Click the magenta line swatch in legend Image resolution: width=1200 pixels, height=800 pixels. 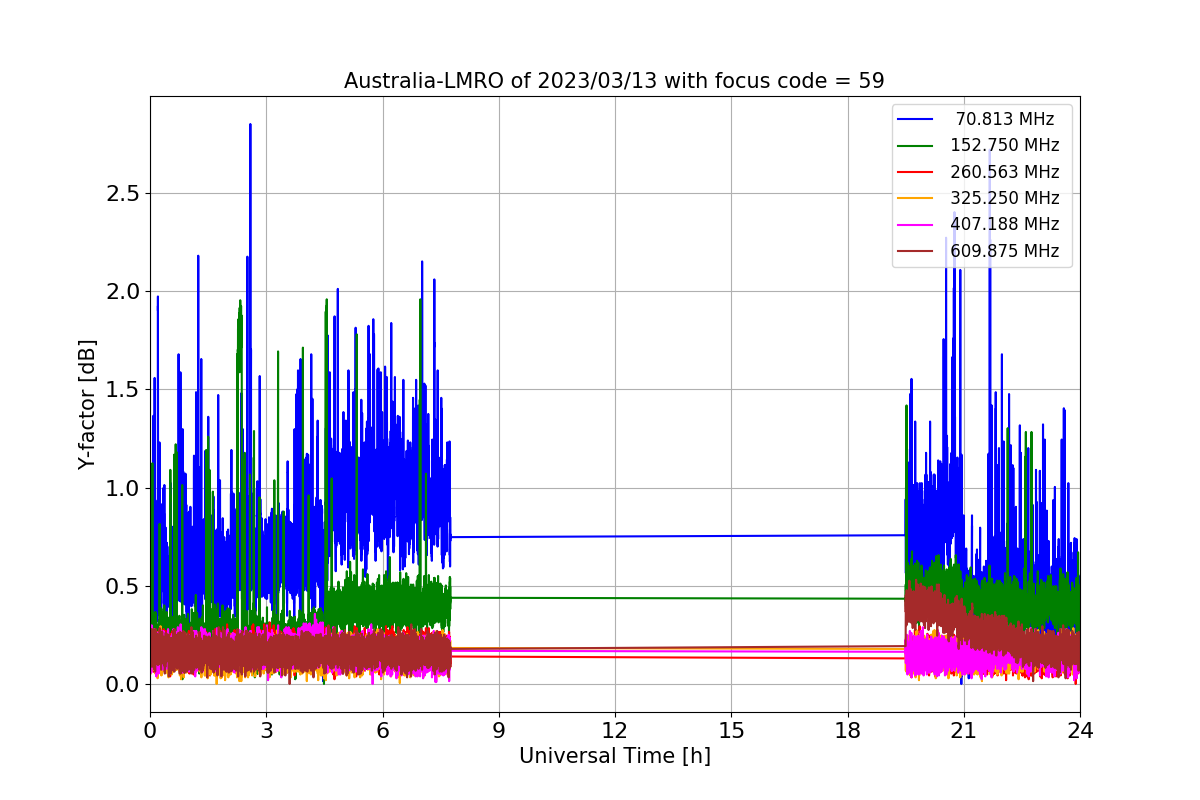[x=915, y=225]
